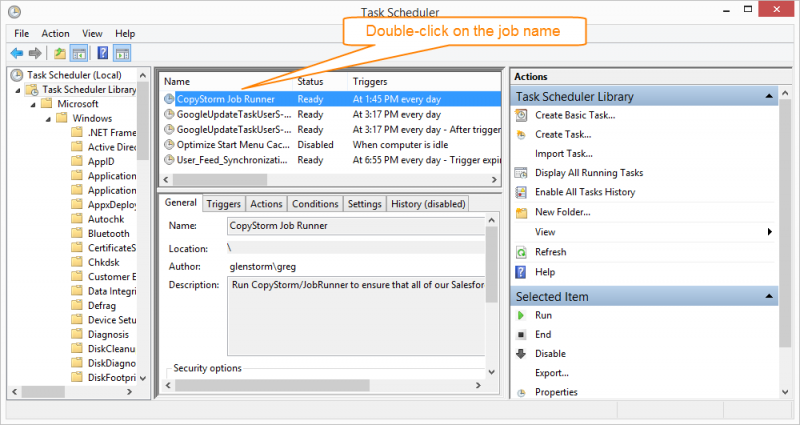Click the Task Scheduler (Local) clock icon
Viewport: 800px width, 425px height.
coord(17,75)
